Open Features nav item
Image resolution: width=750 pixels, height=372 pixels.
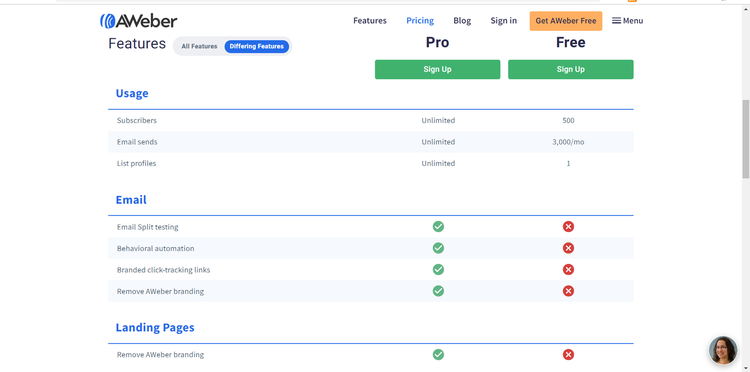pos(370,21)
